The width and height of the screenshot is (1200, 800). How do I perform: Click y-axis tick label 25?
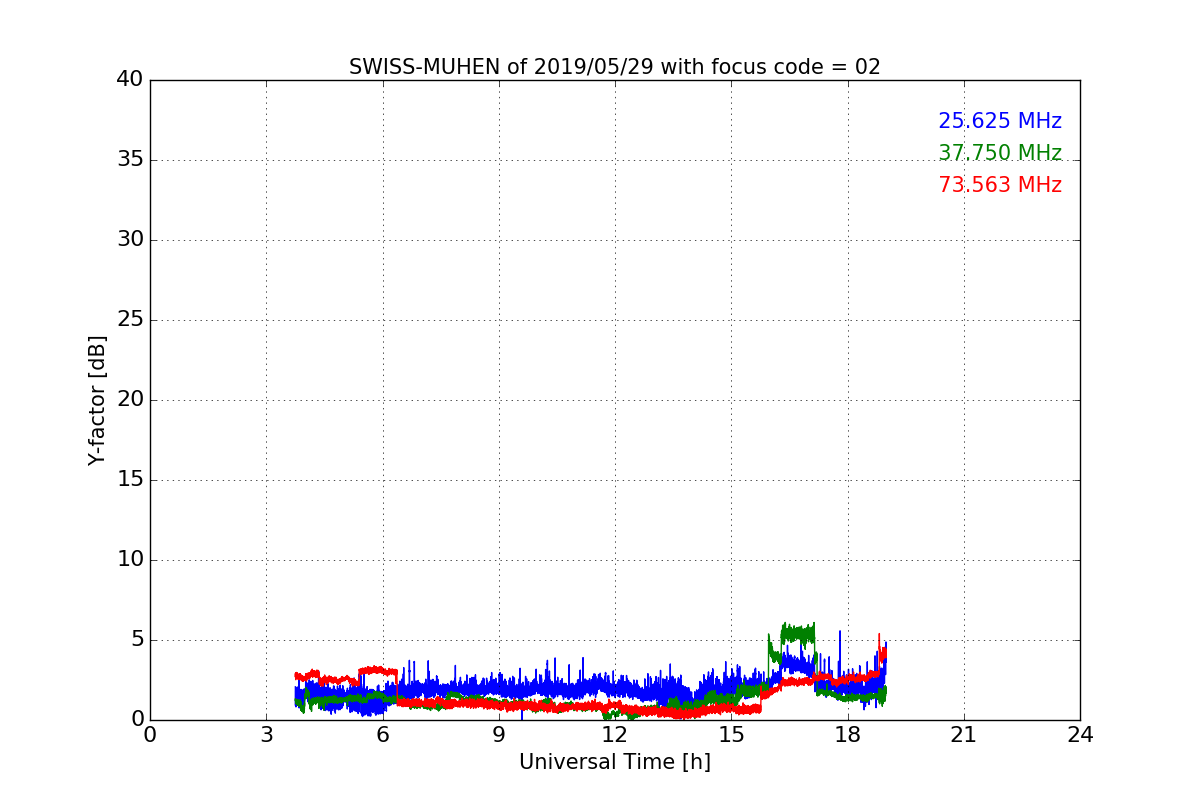130,320
